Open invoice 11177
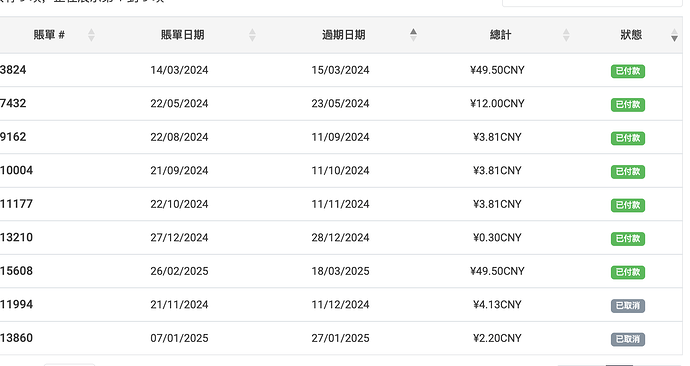This screenshot has width=690, height=366. pos(16,204)
